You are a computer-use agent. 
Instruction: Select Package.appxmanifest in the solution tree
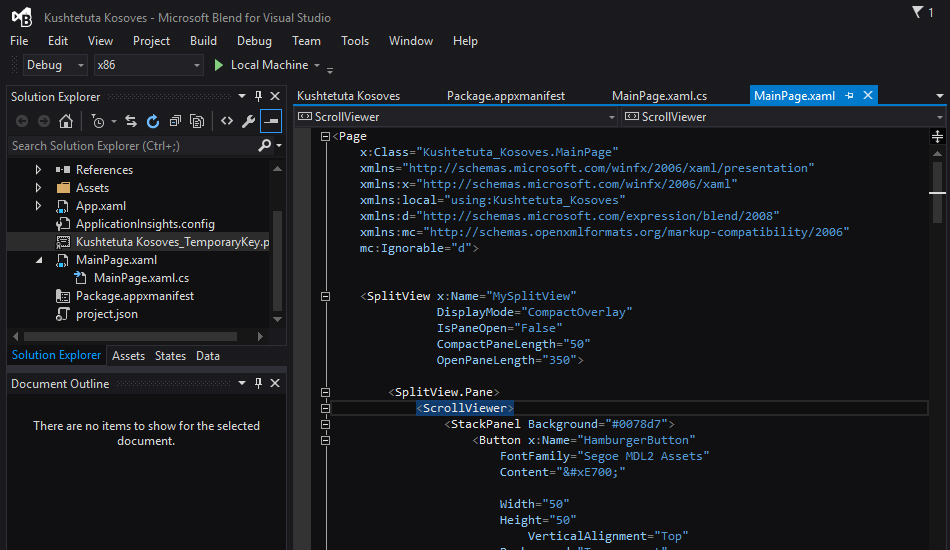click(x=135, y=296)
